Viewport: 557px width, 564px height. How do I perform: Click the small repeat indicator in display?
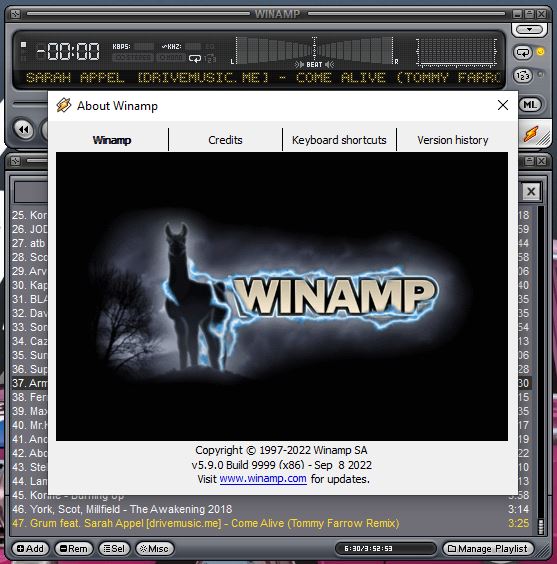pos(195,58)
